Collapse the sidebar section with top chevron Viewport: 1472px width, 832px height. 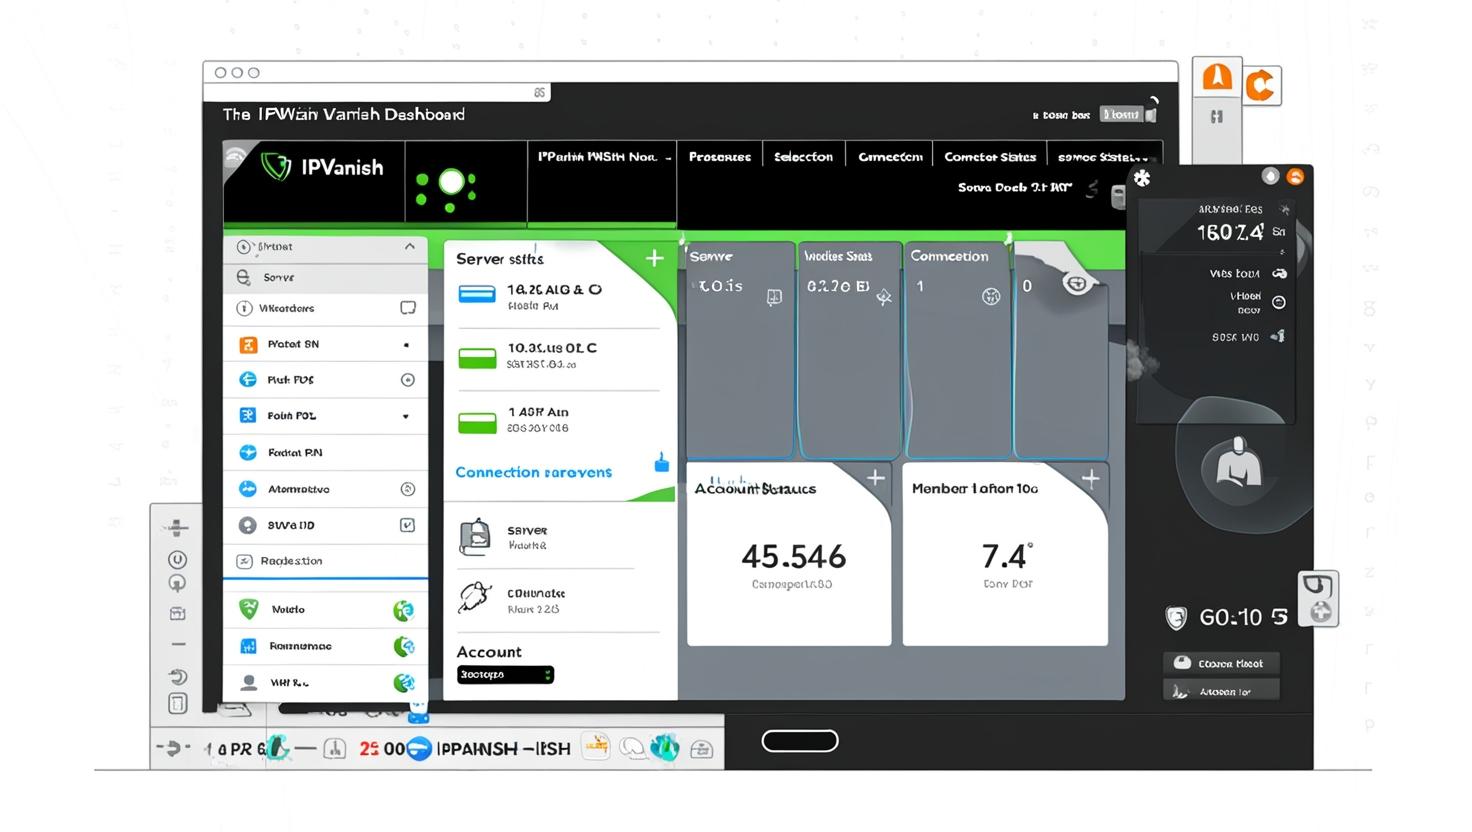[x=409, y=246]
